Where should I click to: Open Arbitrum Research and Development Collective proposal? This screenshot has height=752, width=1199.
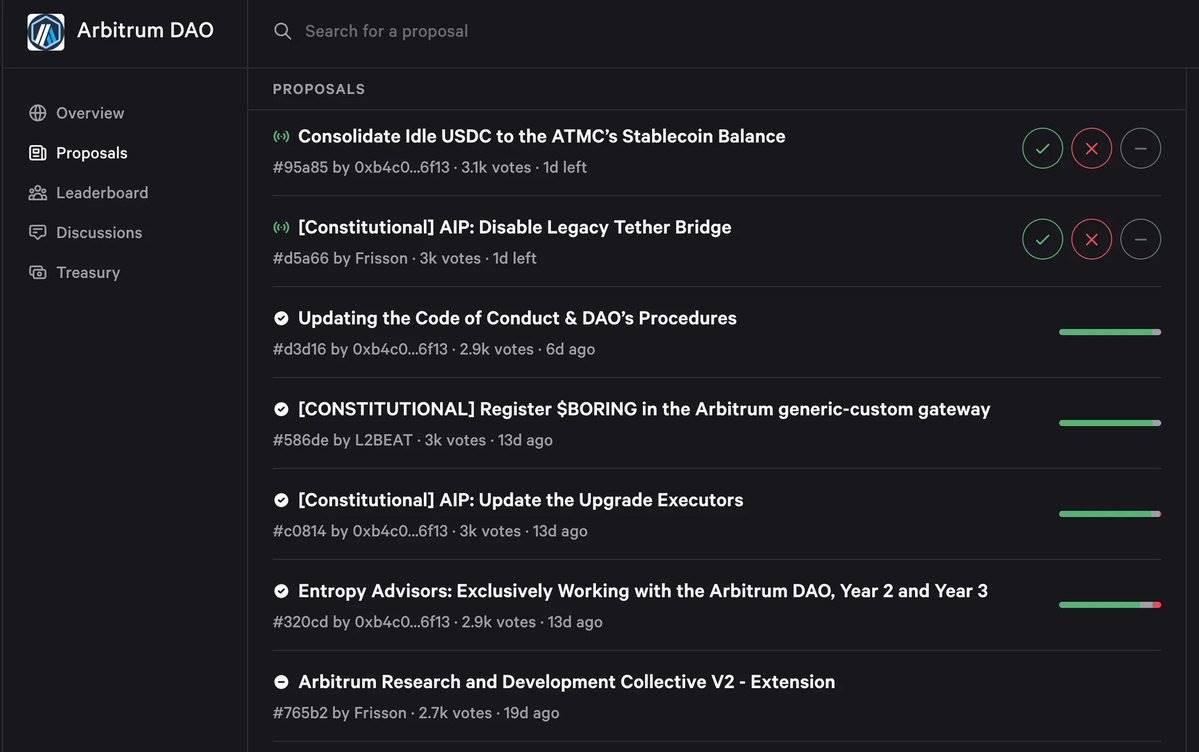point(566,682)
